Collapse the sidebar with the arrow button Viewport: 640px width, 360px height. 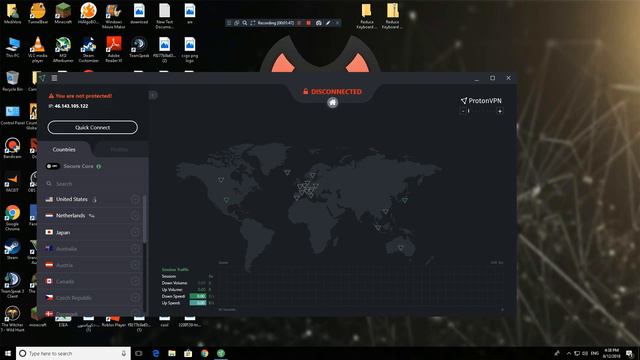pos(153,95)
